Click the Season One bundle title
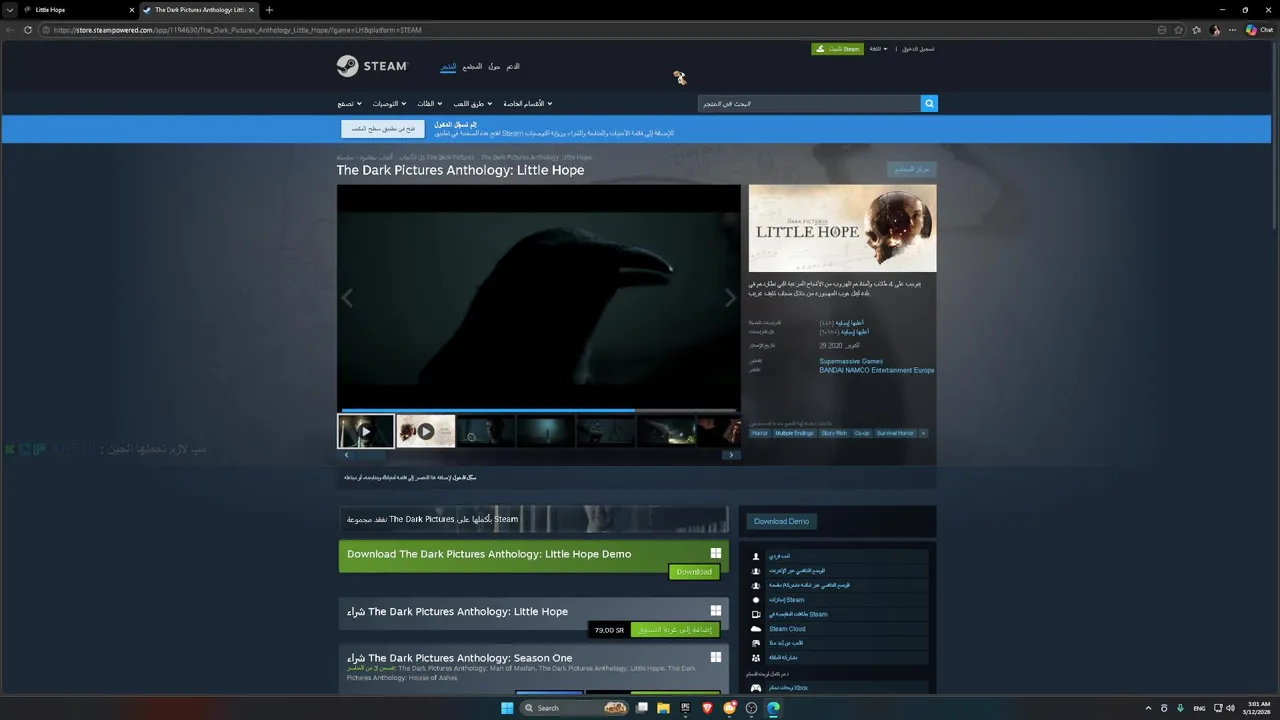This screenshot has width=1280, height=720. pos(459,658)
